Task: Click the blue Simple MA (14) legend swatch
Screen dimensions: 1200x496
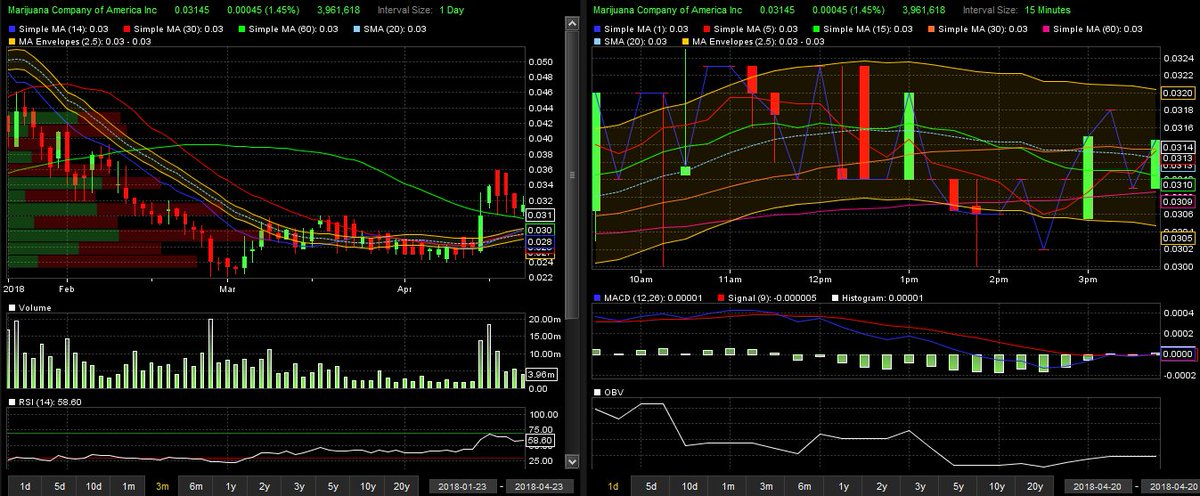Action: [x=12, y=29]
